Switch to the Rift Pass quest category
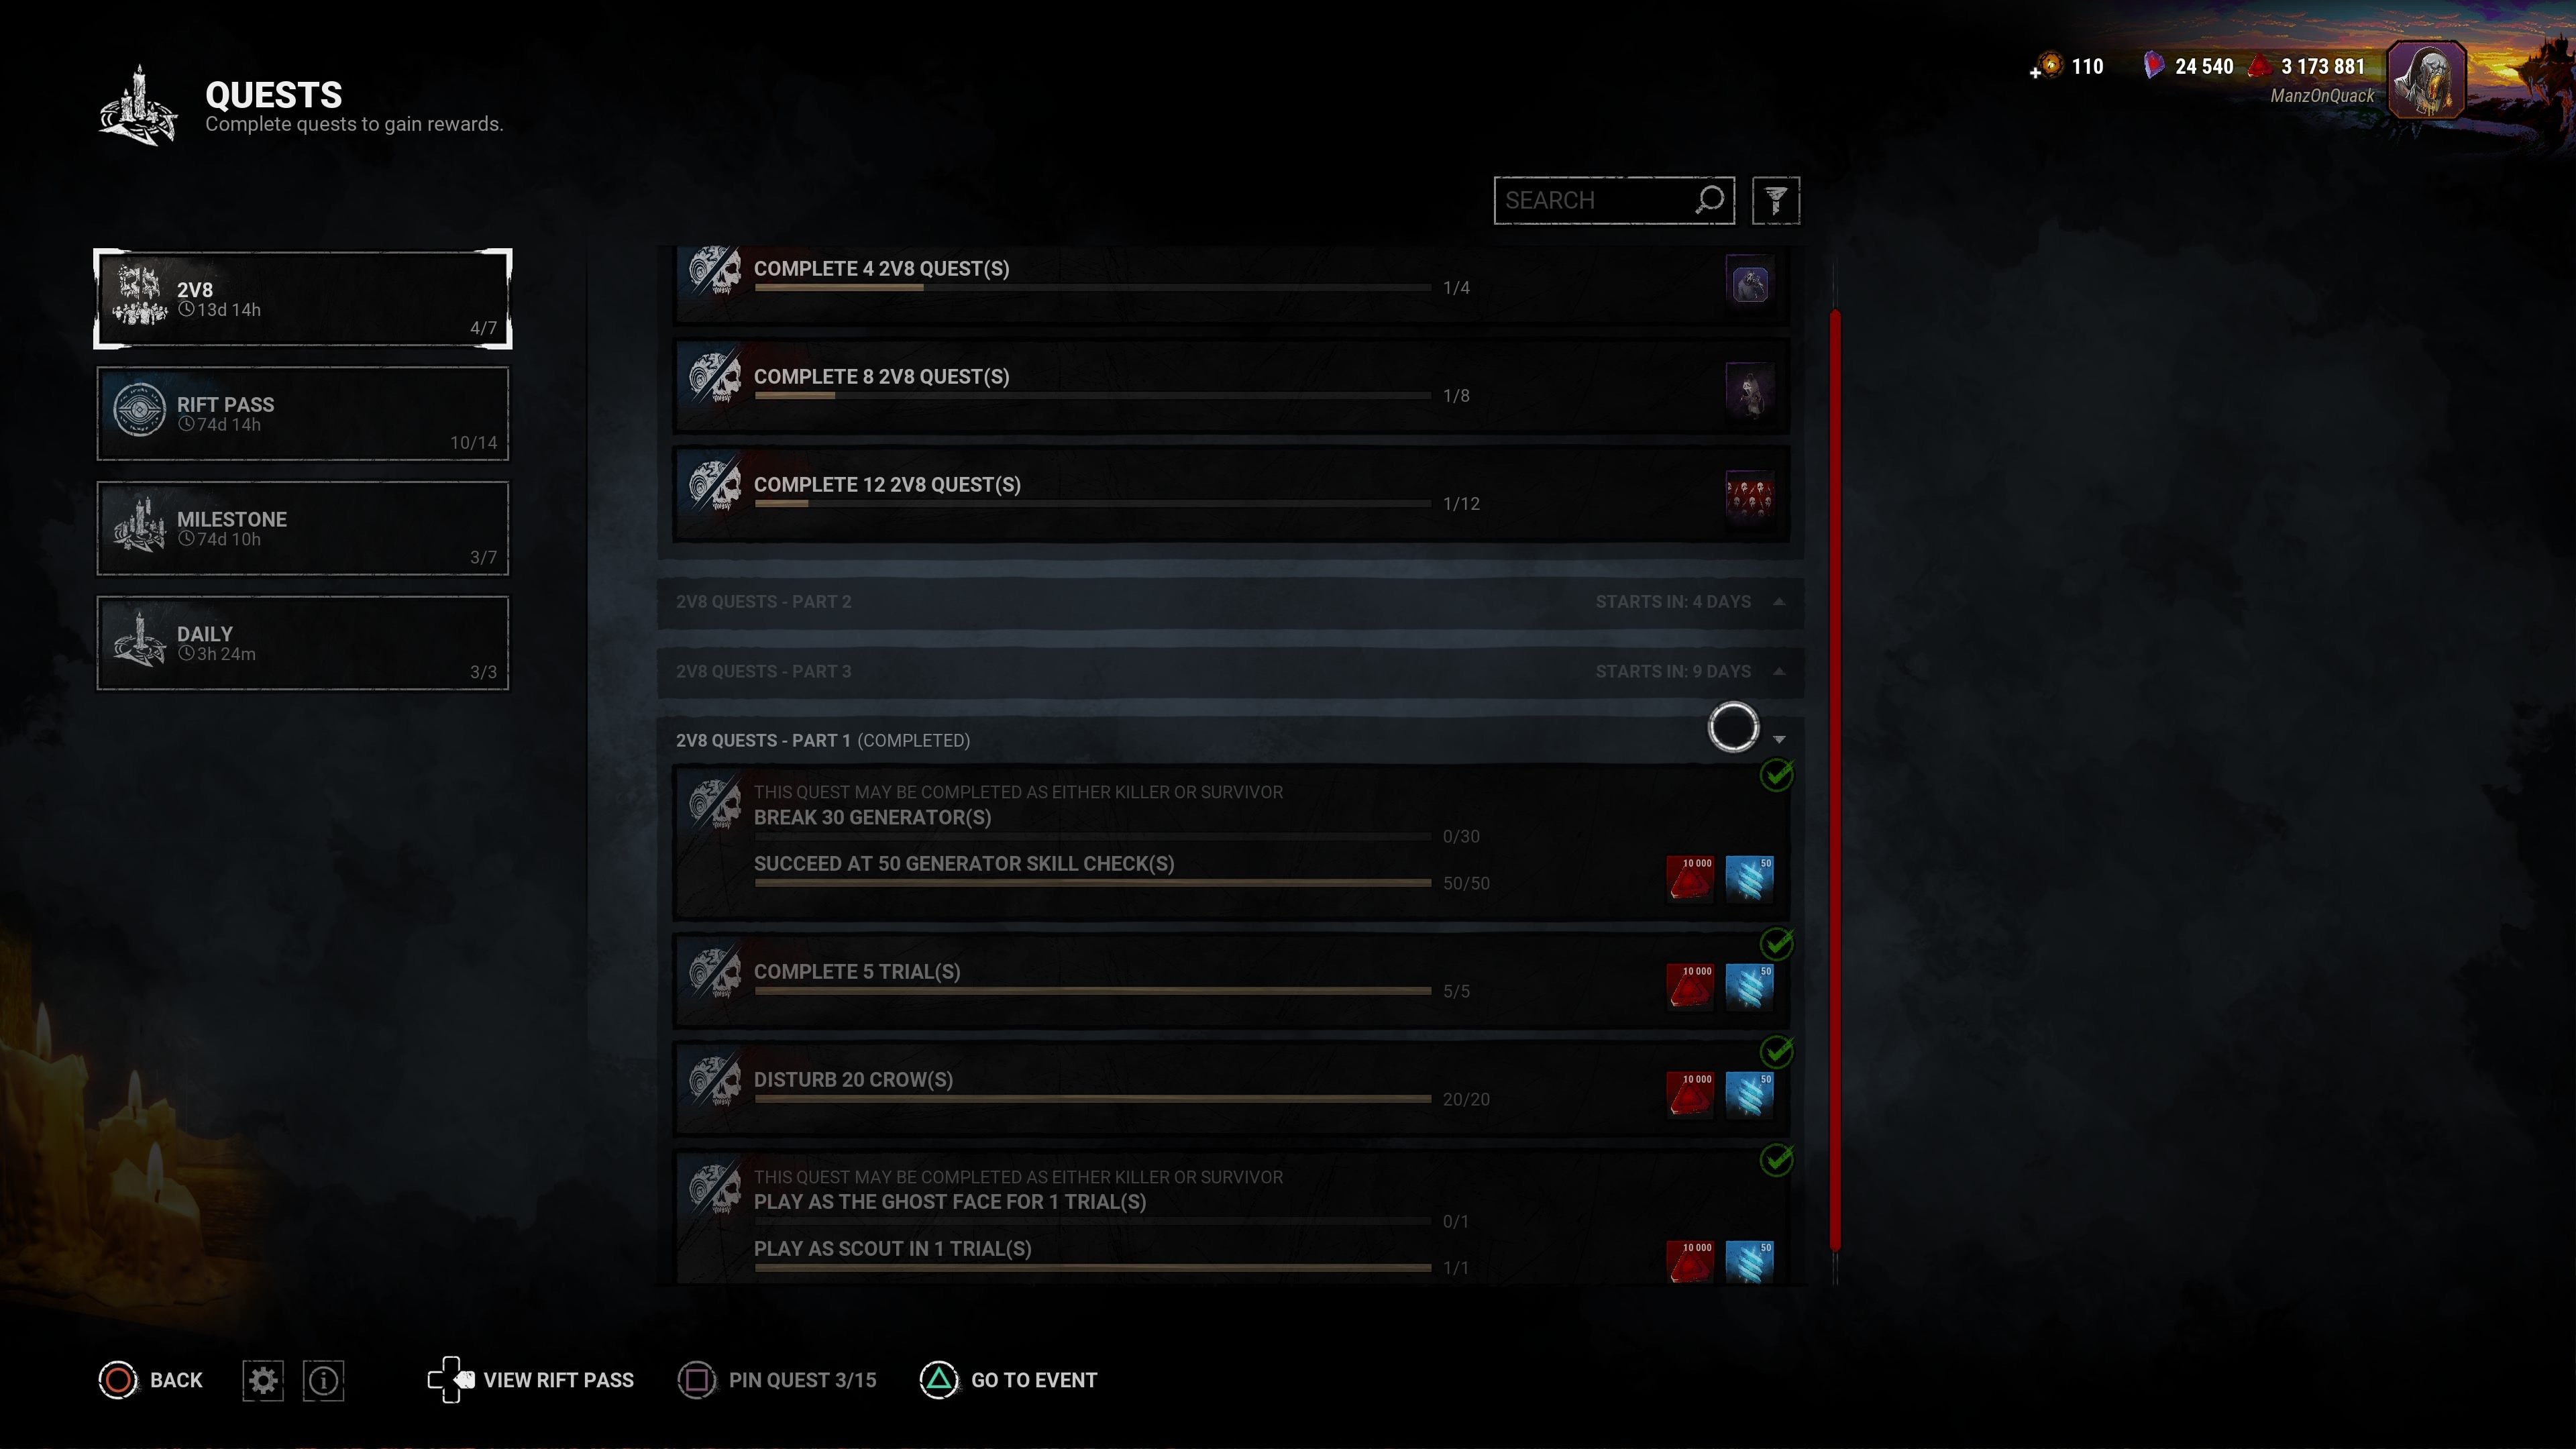The image size is (2576, 1449). [302, 414]
